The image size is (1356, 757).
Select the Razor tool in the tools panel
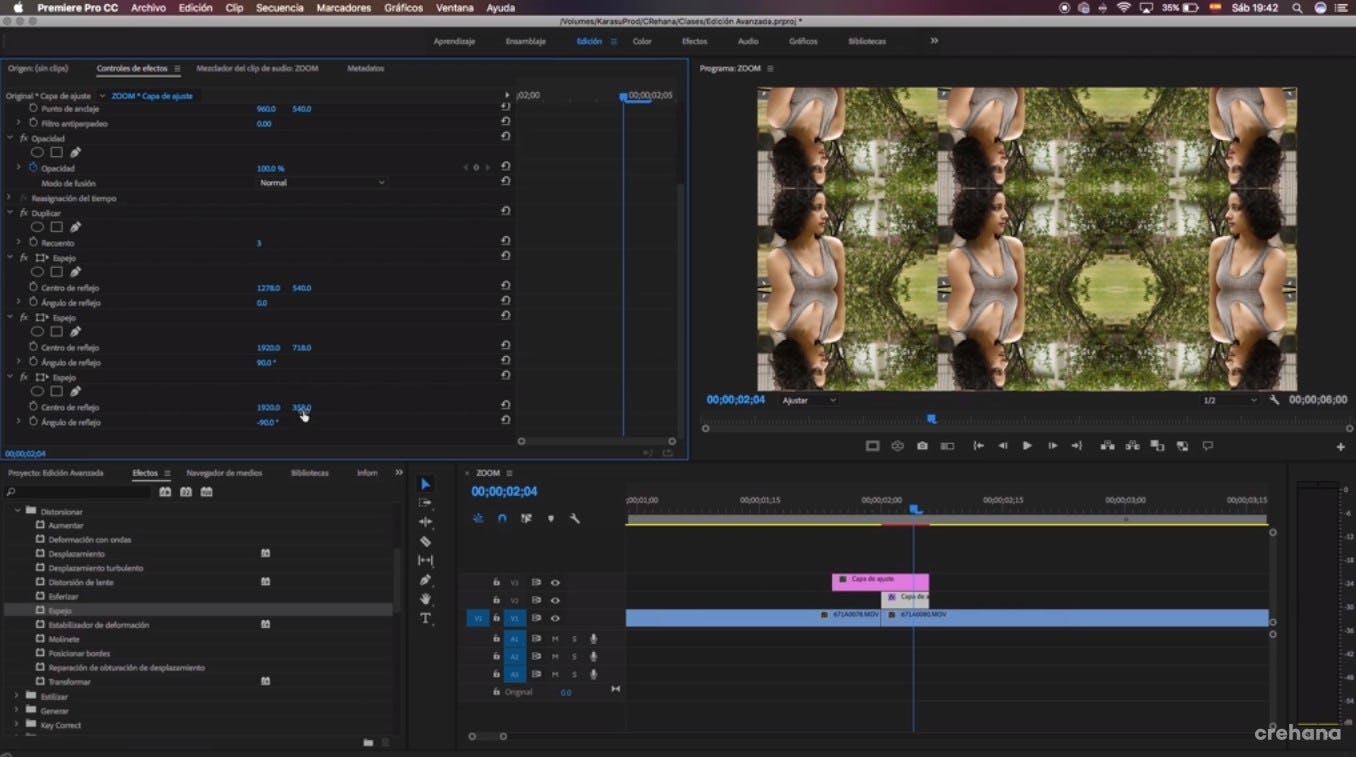[425, 541]
